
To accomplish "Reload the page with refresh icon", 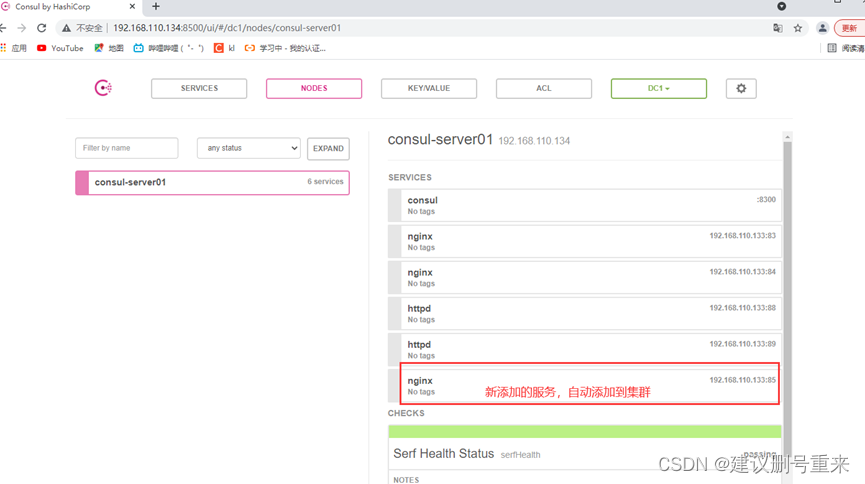I will pos(41,28).
